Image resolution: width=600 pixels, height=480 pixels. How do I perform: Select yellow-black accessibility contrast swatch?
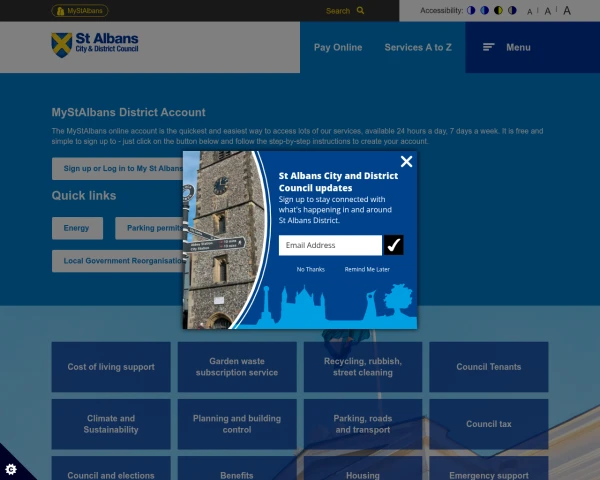(x=498, y=10)
